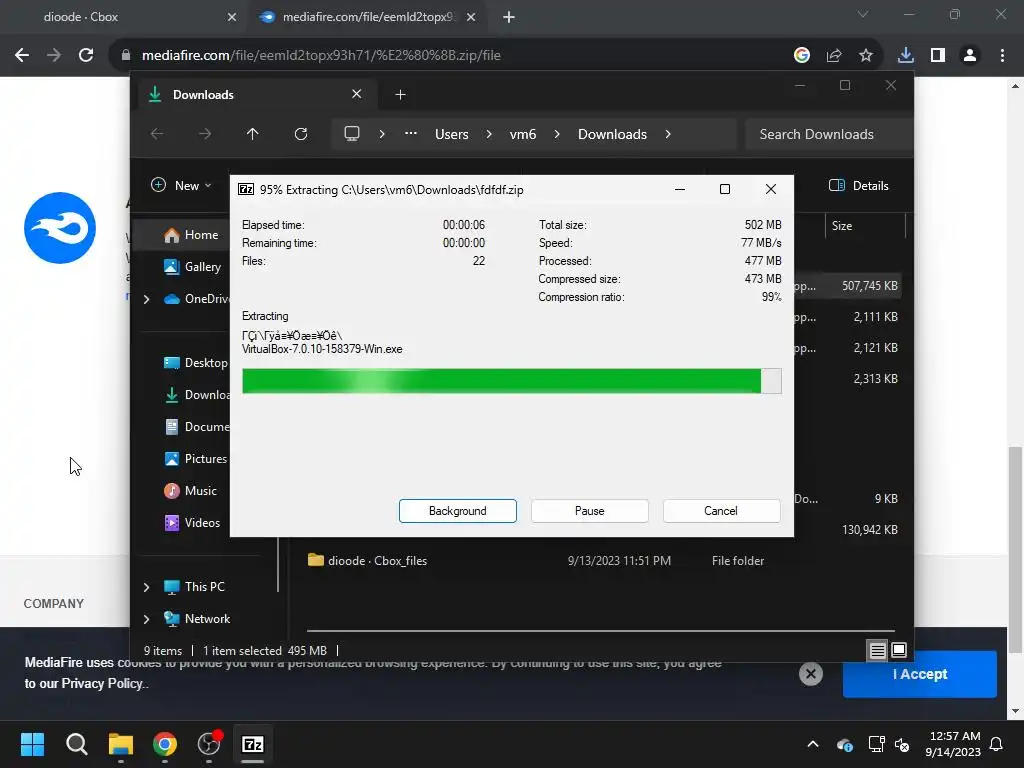Click Downloads in the breadcrumb
1024x768 pixels.
click(613, 134)
